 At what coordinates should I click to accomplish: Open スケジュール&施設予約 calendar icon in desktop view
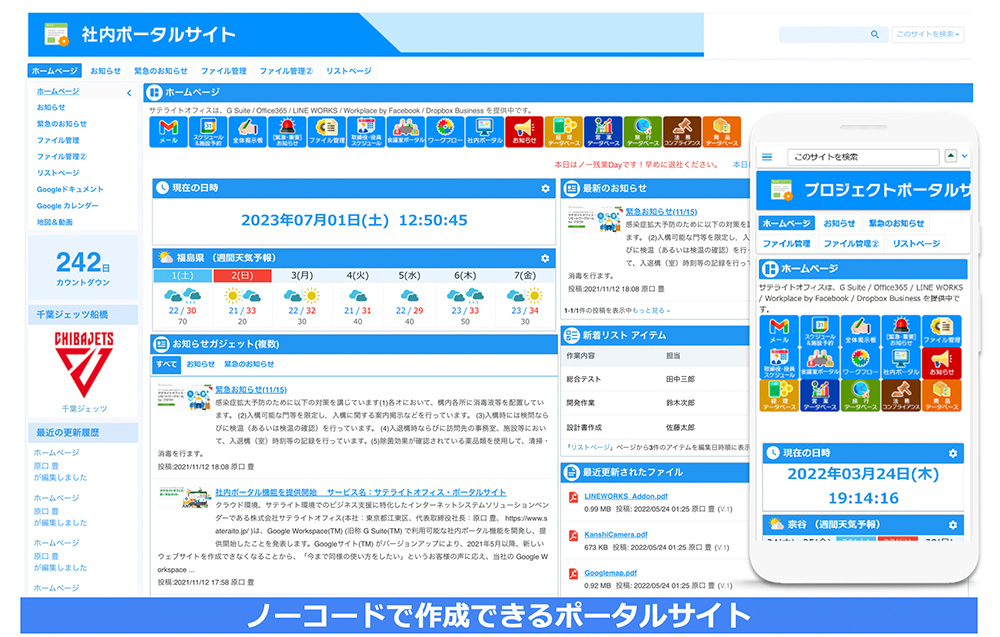[x=208, y=132]
